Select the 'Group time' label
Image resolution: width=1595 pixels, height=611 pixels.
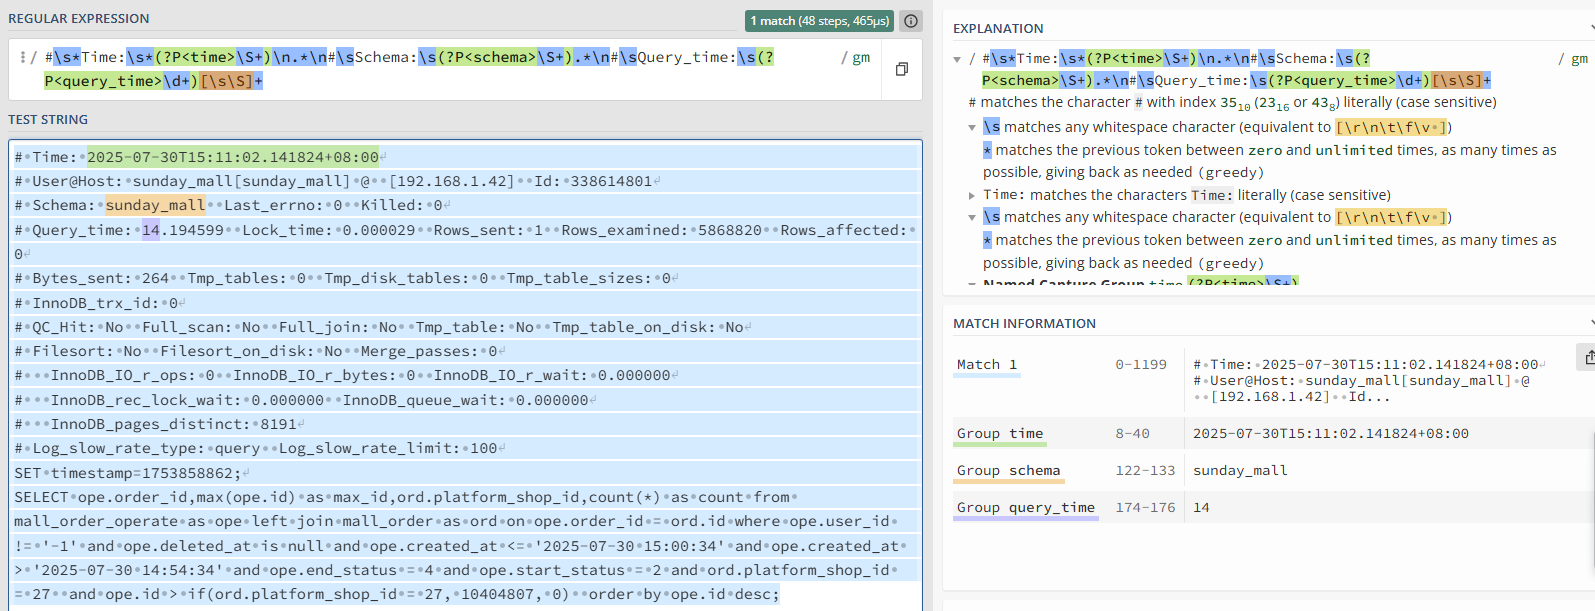[x=1000, y=434]
